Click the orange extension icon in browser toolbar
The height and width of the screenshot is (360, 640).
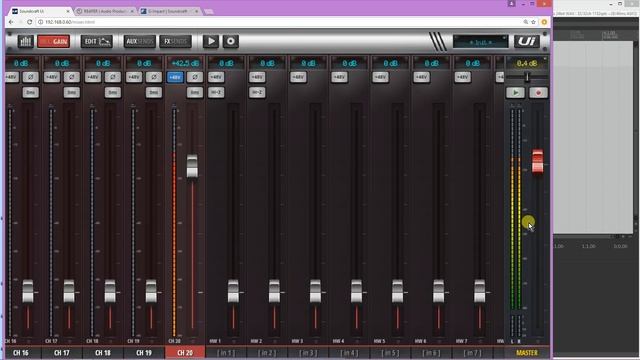pos(544,22)
